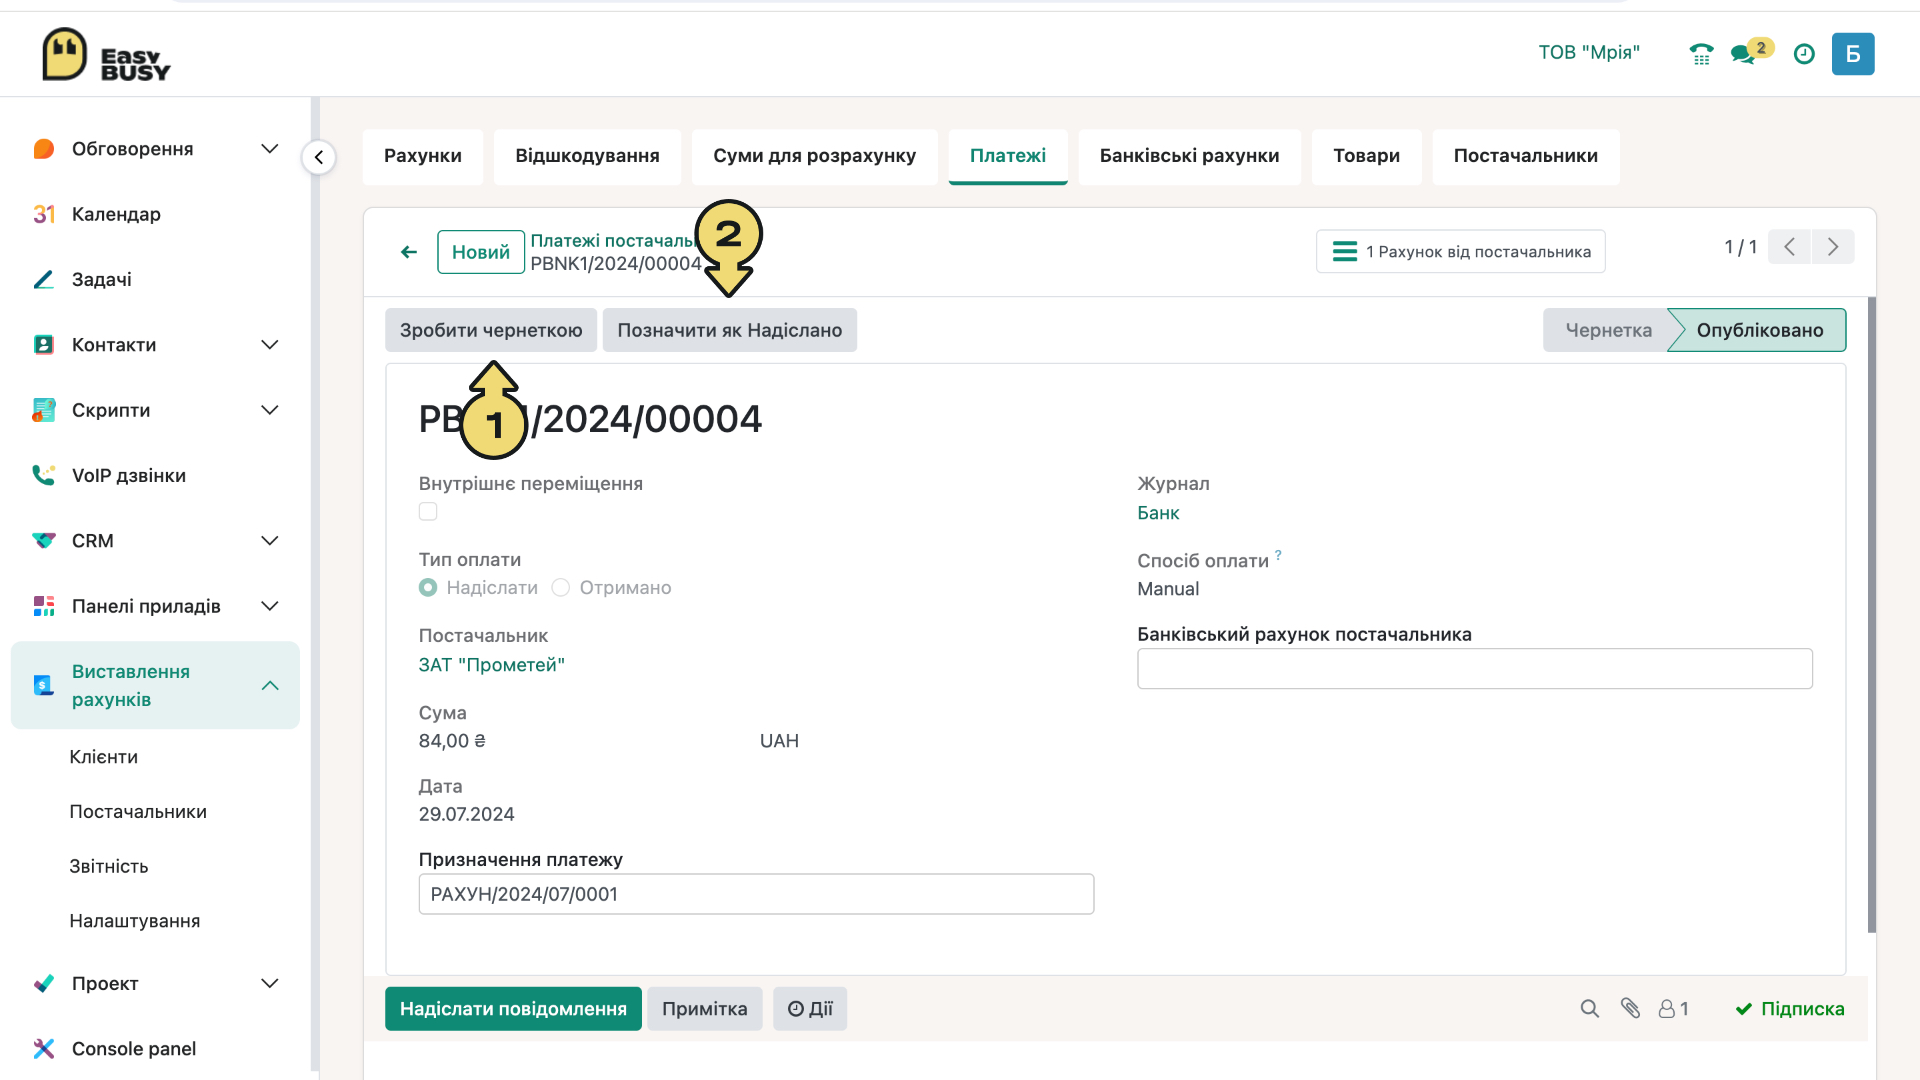Screen dimensions: 1920x1080
Task: Expand the CRM menu chevron
Action: pos(270,541)
